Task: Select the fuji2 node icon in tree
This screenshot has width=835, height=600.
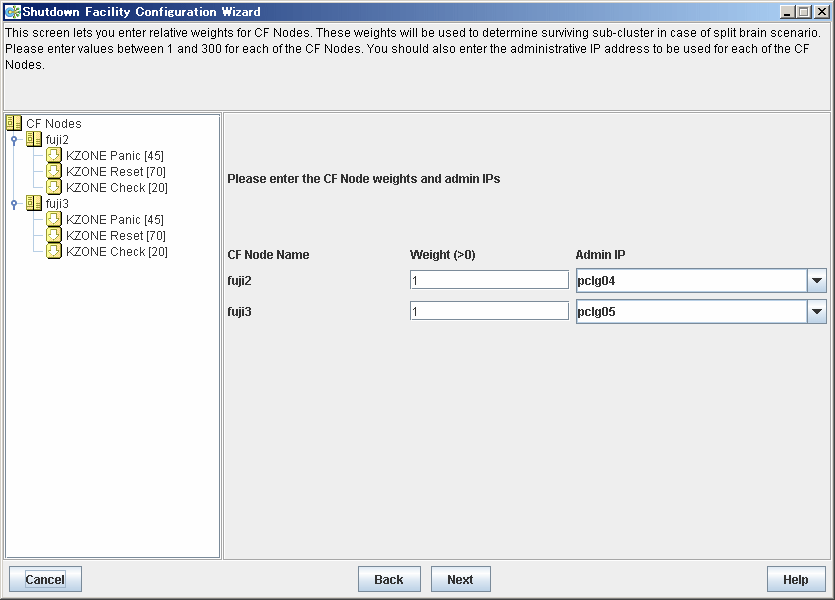Action: pos(34,139)
